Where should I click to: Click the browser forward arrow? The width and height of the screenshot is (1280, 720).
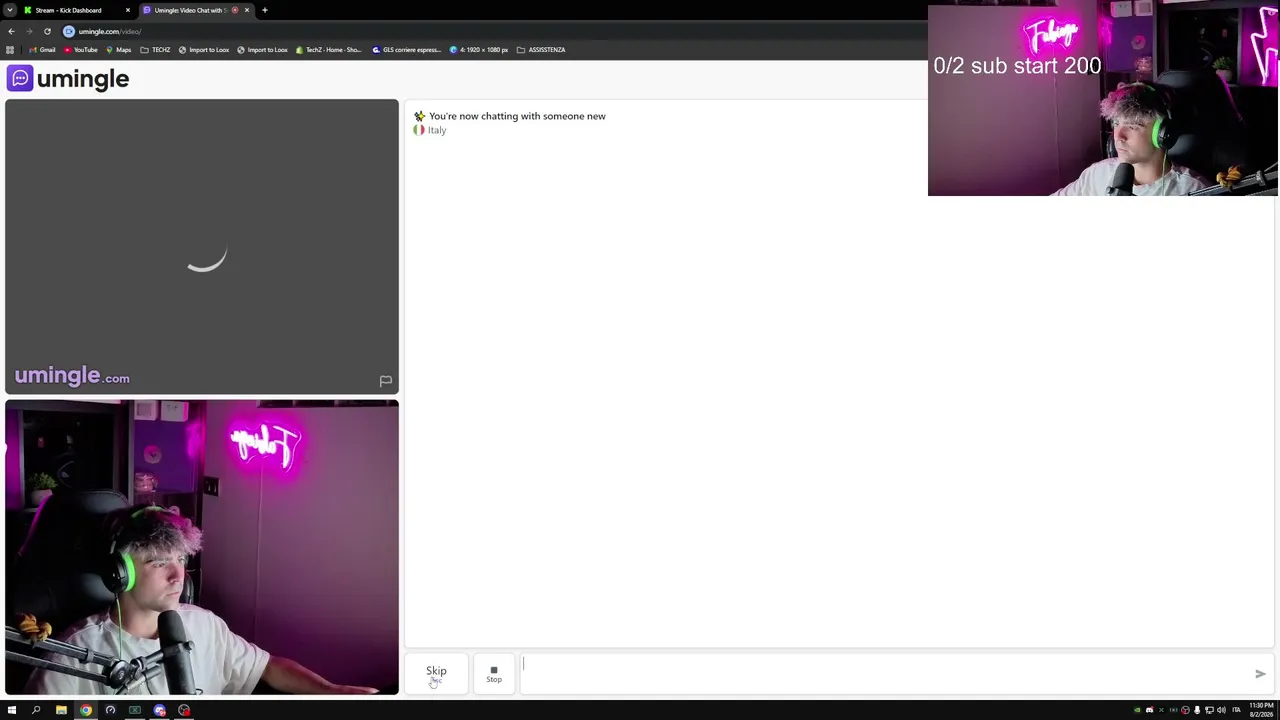pyautogui.click(x=29, y=31)
